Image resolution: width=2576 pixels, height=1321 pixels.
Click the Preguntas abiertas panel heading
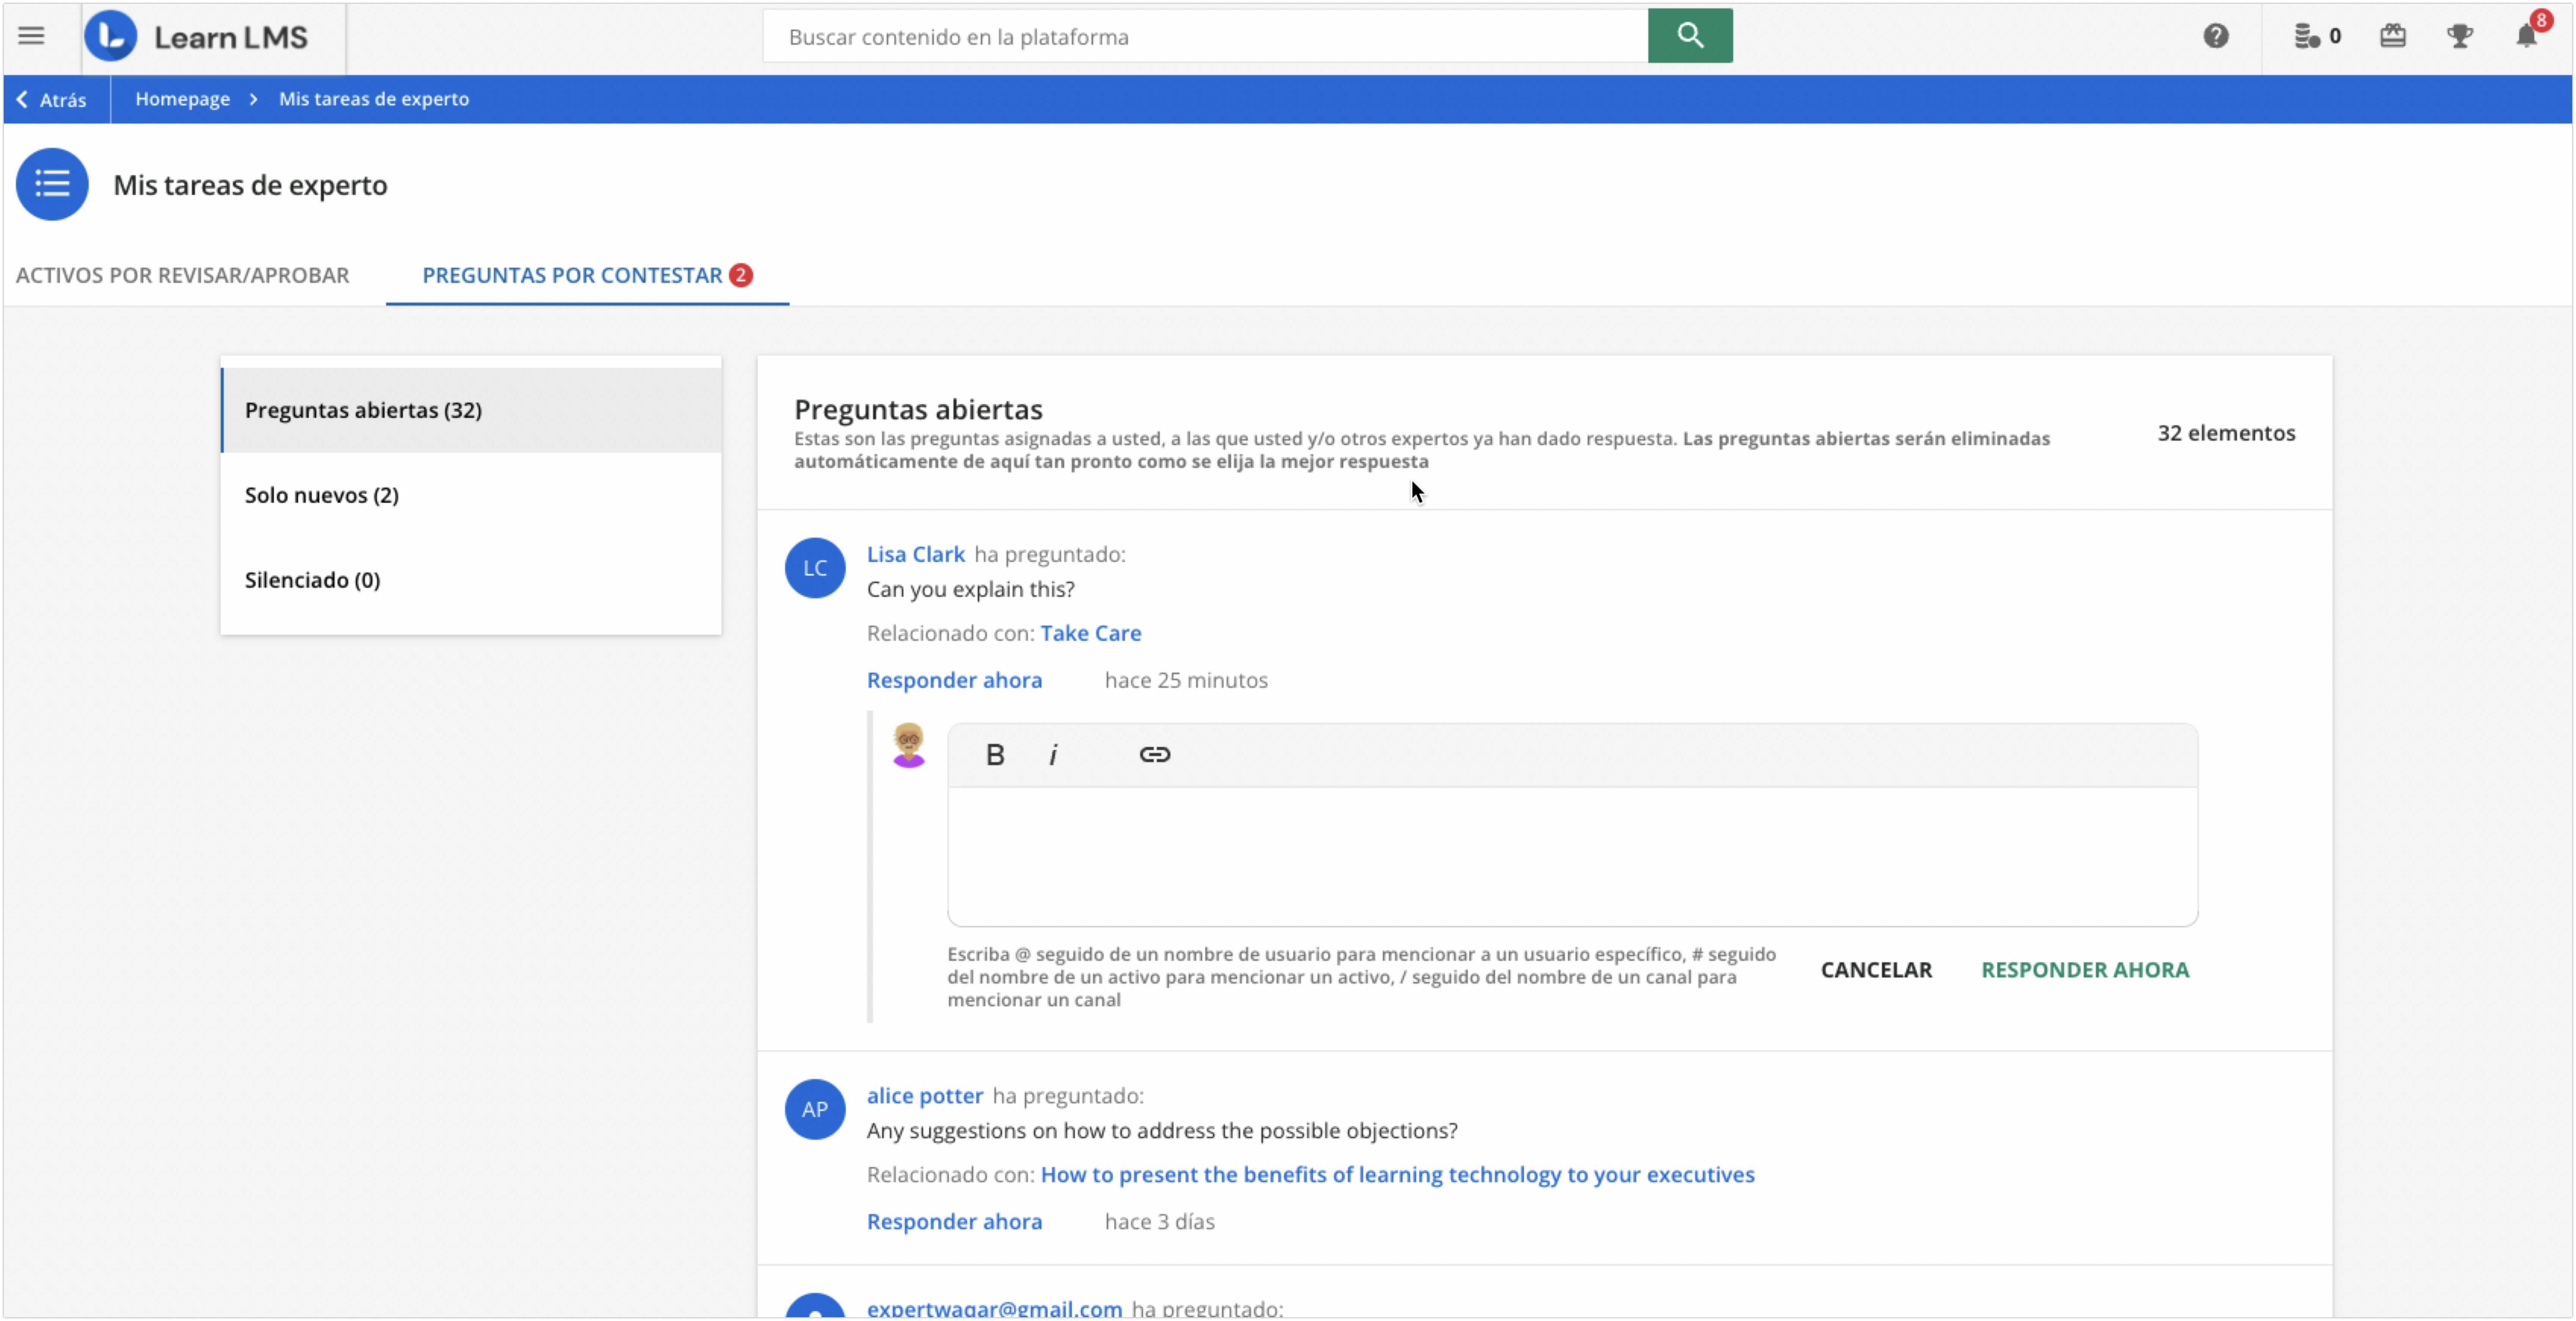tap(917, 410)
